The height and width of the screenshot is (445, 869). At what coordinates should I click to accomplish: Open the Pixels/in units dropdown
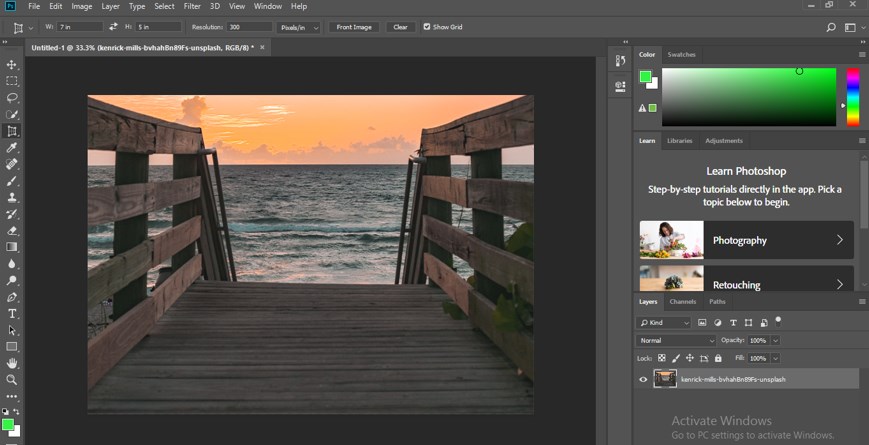click(299, 27)
